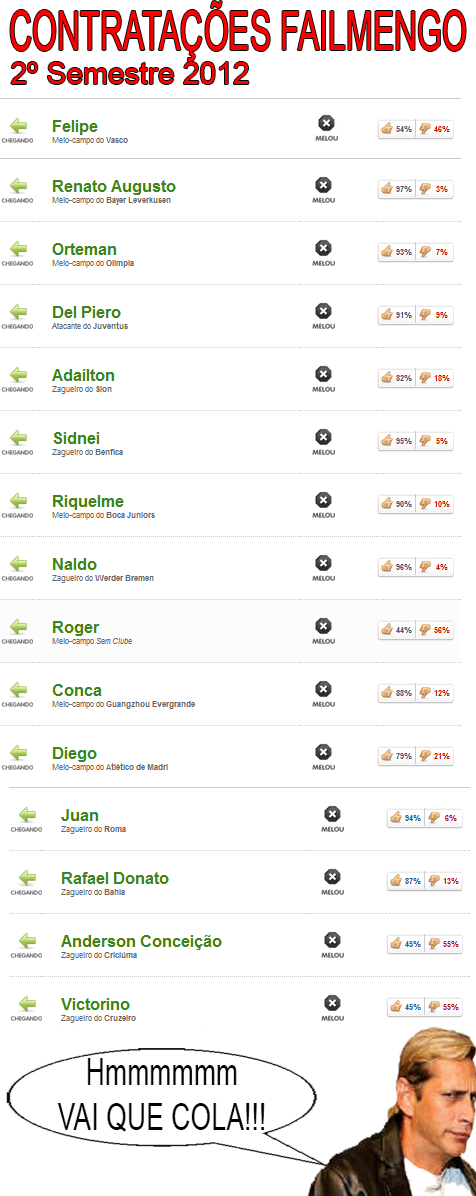Vote thumbs-down on Victorino
The image size is (476, 1196).
[434, 1007]
